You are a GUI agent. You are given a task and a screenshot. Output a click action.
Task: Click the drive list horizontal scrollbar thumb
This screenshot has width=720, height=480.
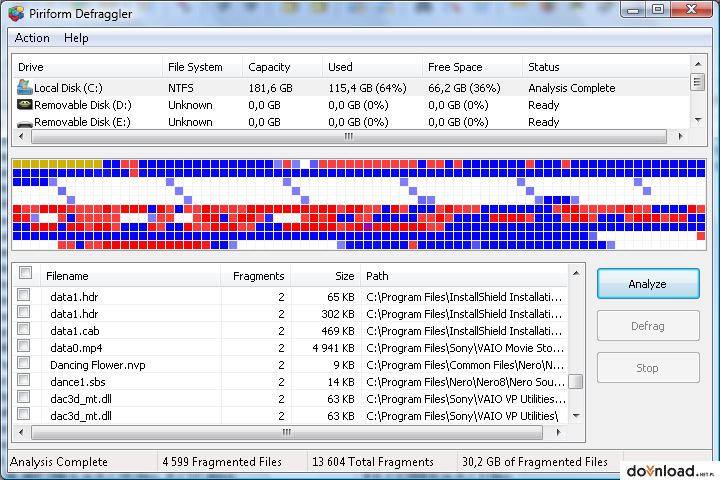349,136
